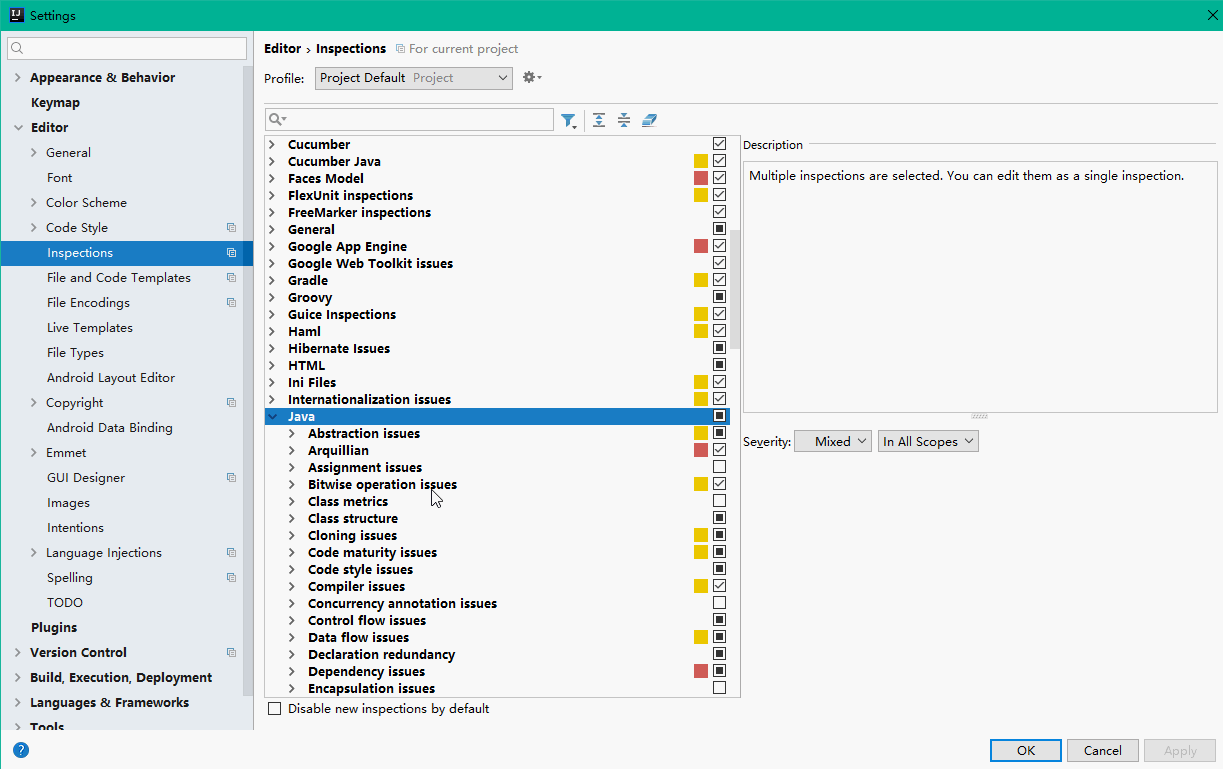This screenshot has width=1223, height=769.
Task: Select Plugins in the settings tree
Action: tap(54, 628)
